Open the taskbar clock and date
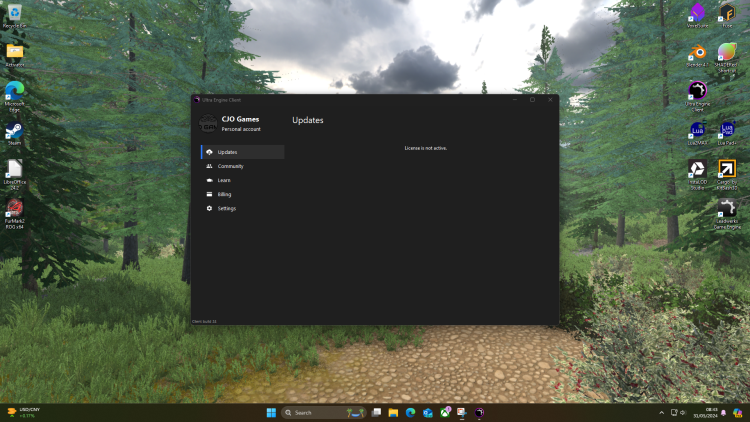750x422 pixels. pyautogui.click(x=711, y=412)
